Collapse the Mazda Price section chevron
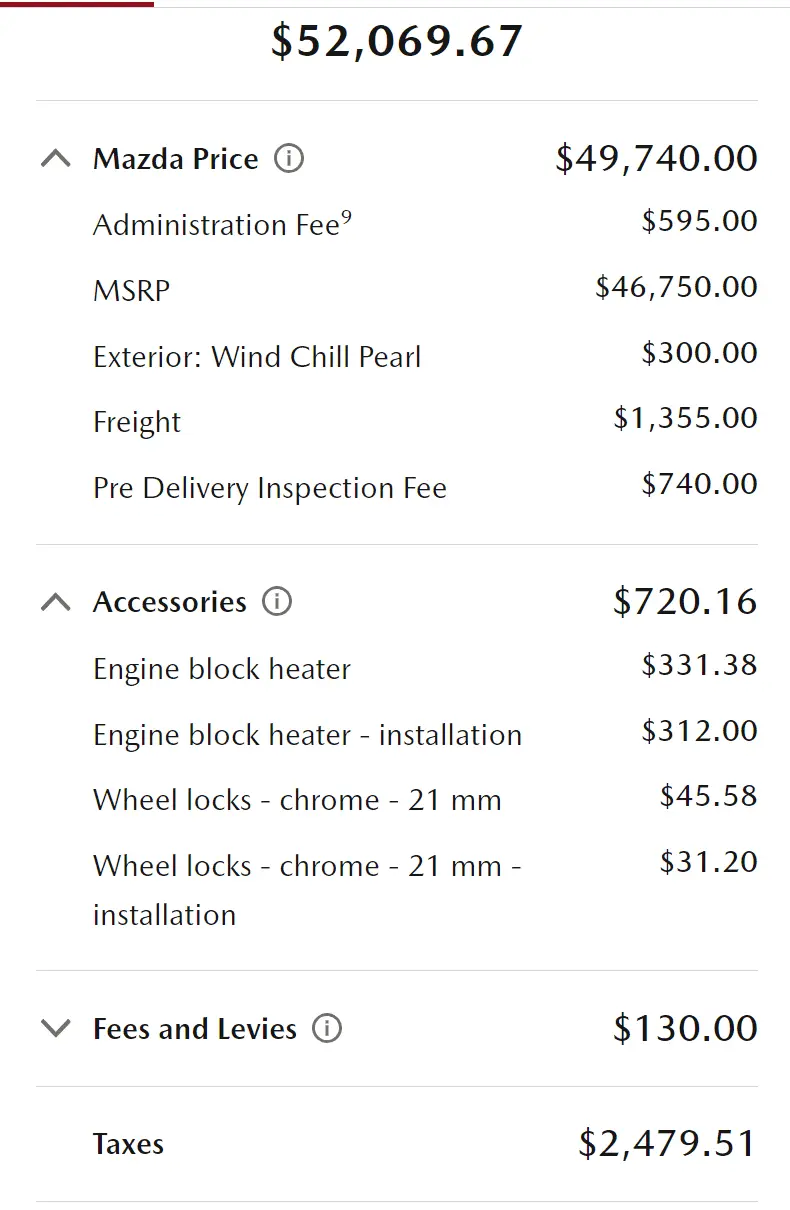 click(56, 158)
